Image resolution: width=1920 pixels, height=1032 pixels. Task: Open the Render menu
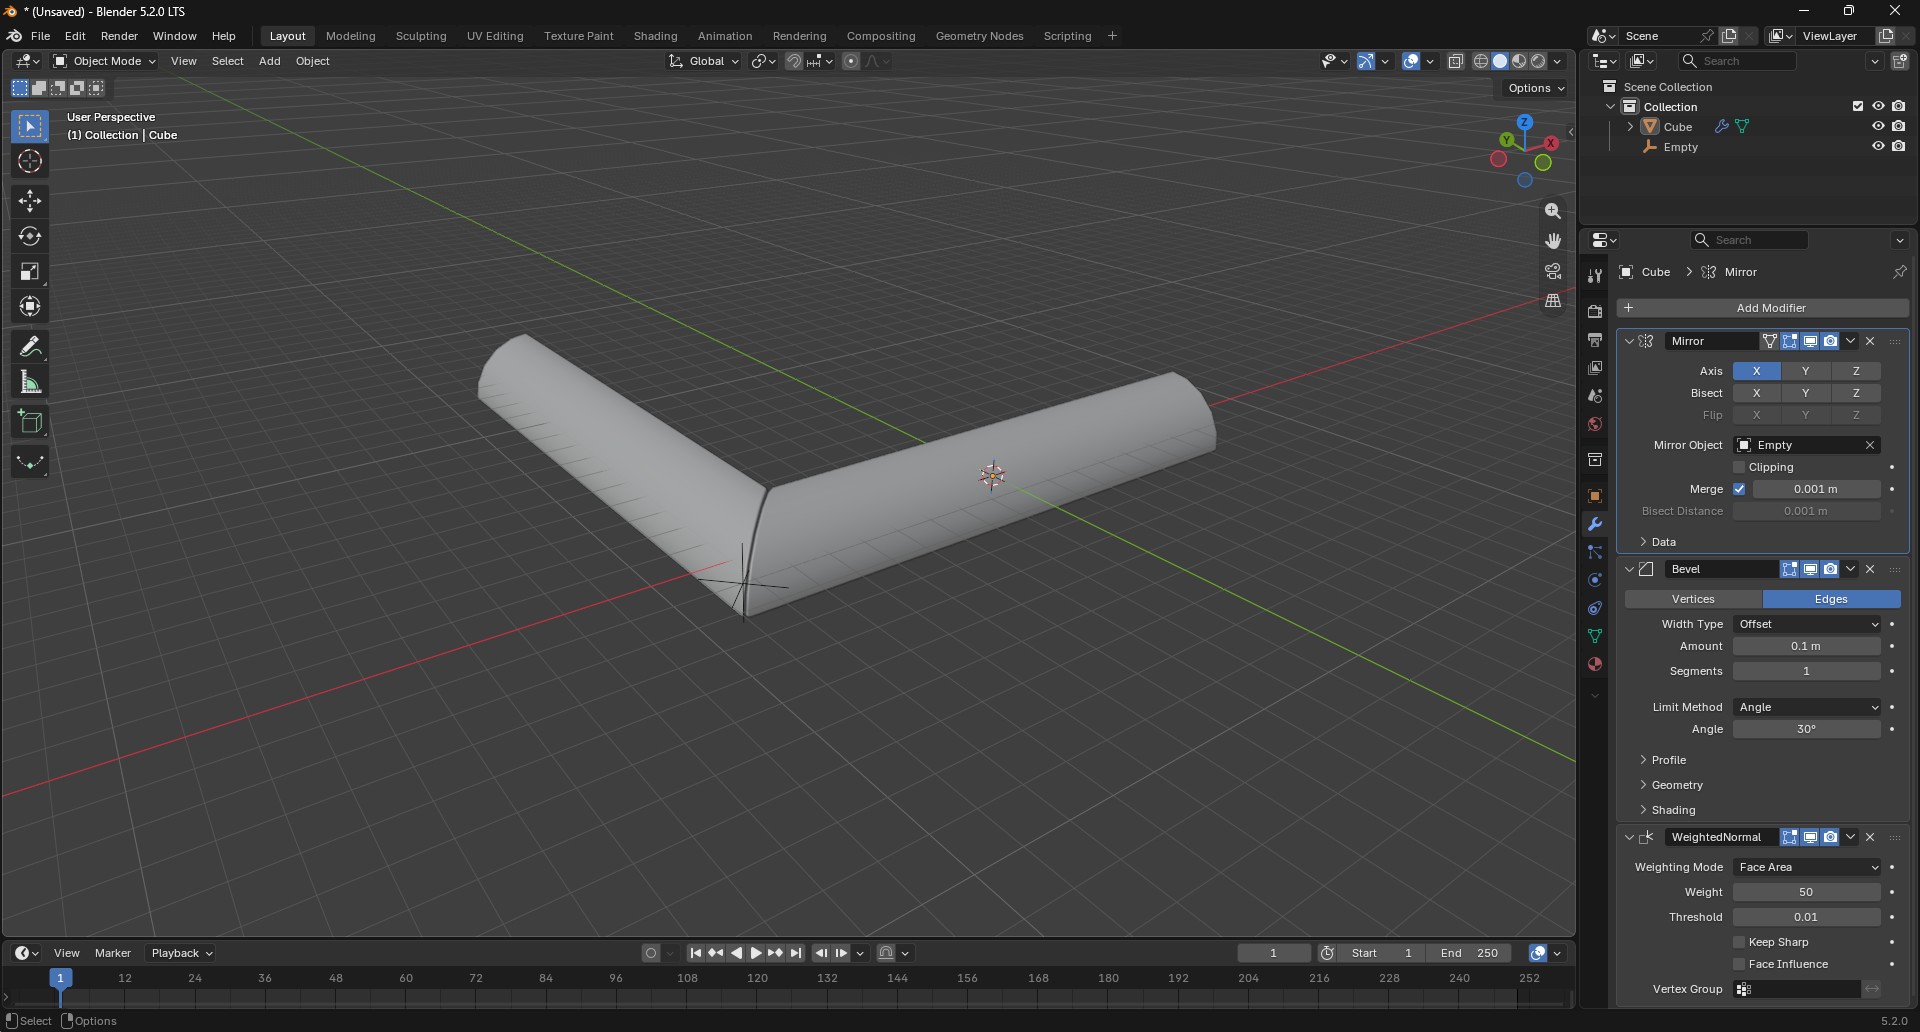tap(119, 36)
